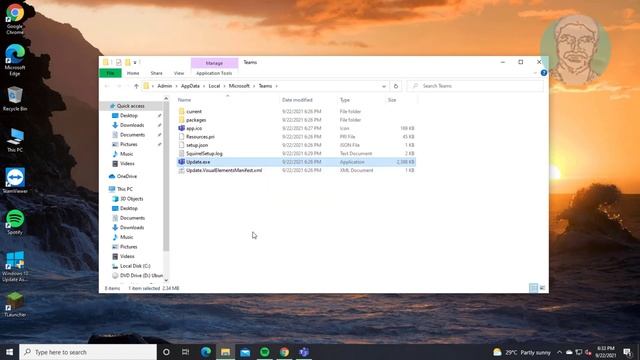Open DVD Drive (D:) in sidebar
The image size is (640, 360).
141,276
